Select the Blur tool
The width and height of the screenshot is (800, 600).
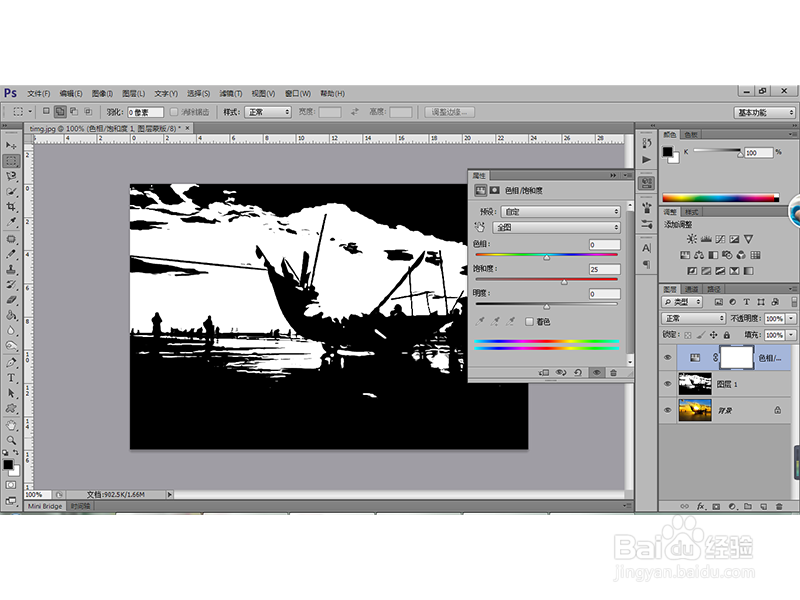tap(11, 331)
